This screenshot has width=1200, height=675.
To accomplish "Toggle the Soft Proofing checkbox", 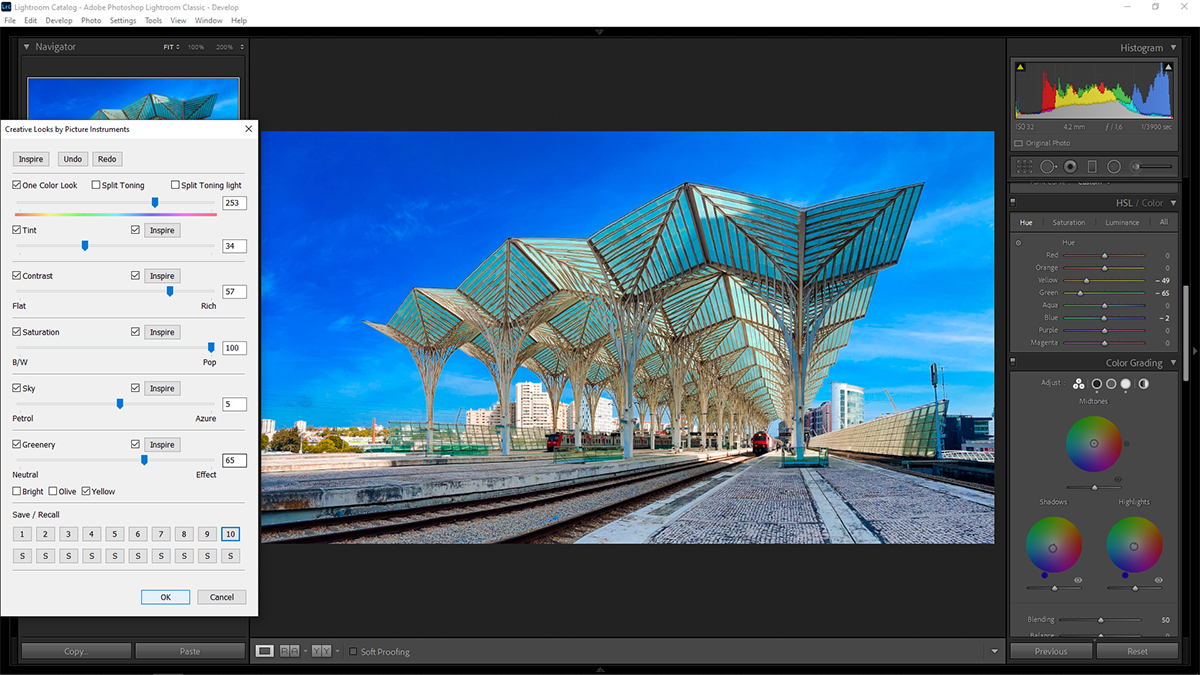I will 353,651.
